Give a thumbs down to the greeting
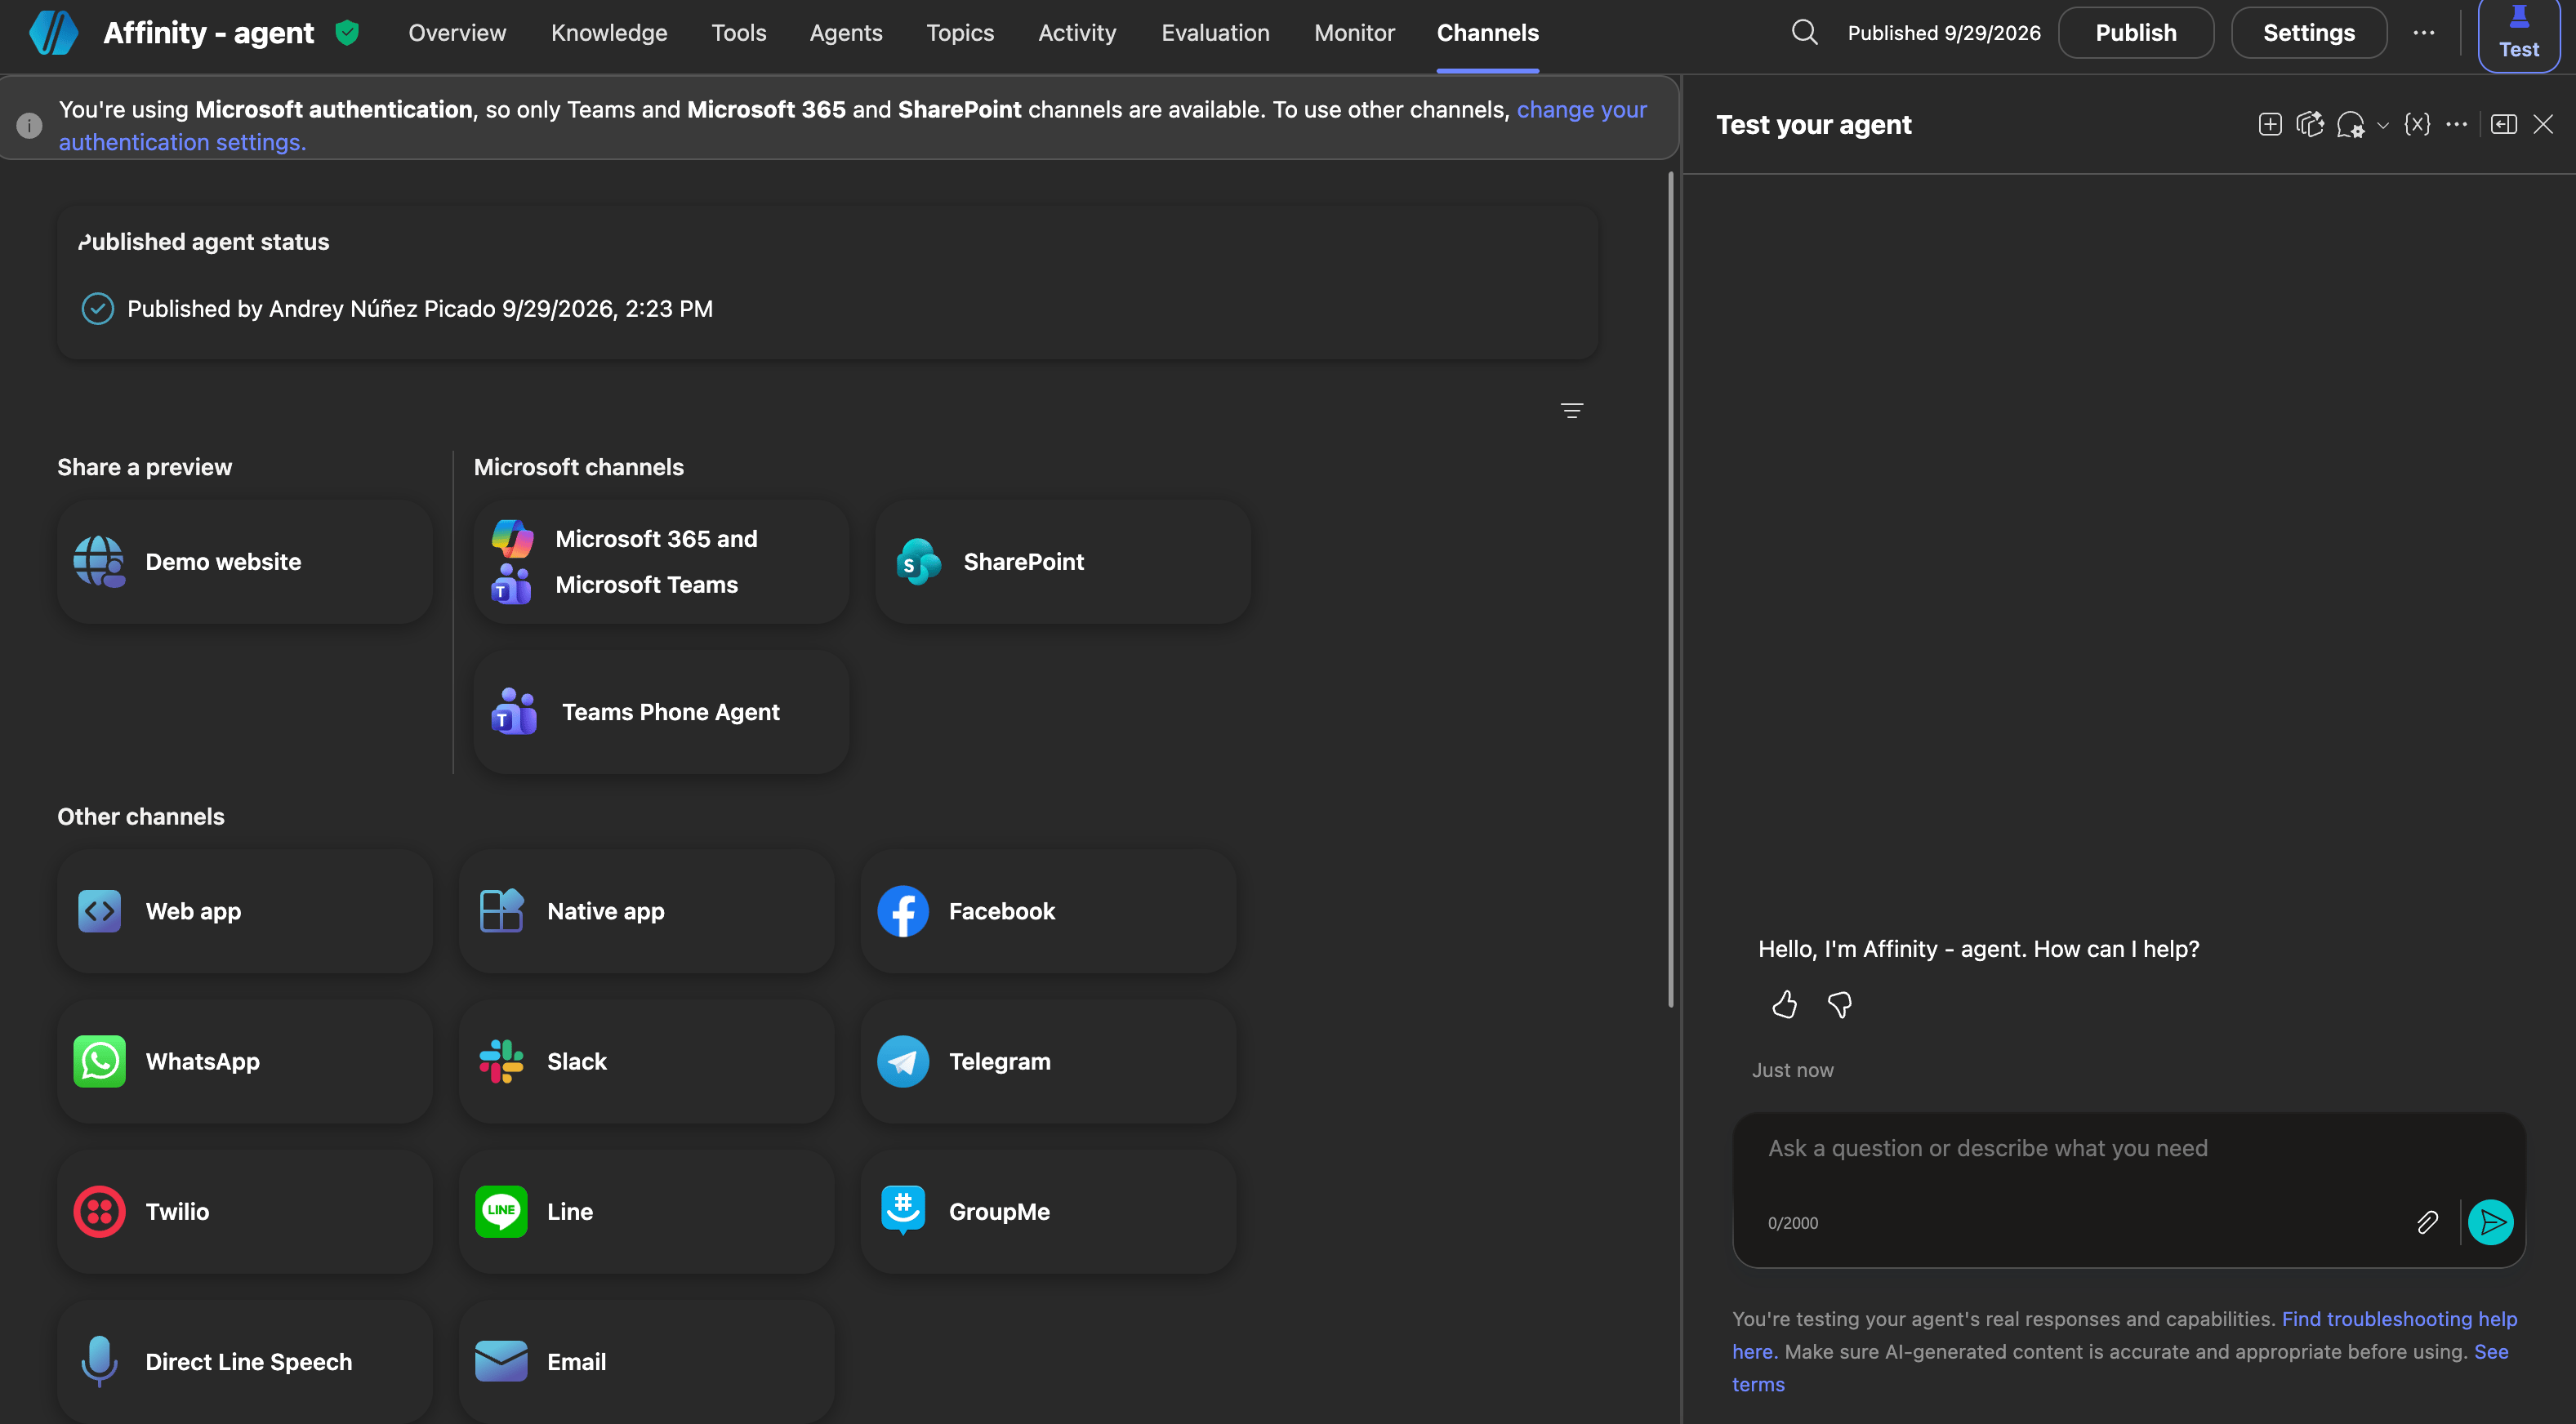Viewport: 2576px width, 1424px height. [1839, 1004]
